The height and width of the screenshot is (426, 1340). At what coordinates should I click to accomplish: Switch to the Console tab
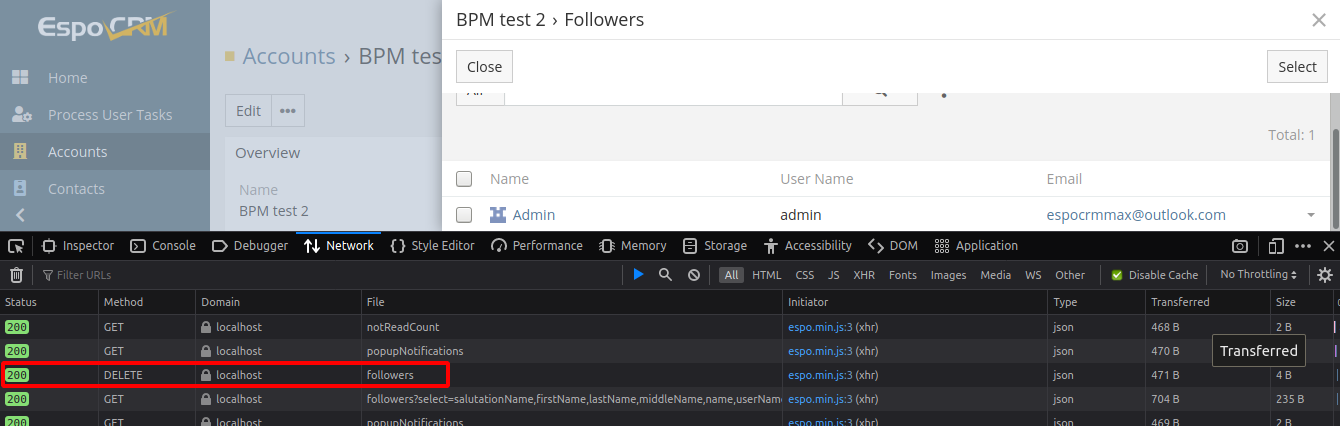pos(163,246)
